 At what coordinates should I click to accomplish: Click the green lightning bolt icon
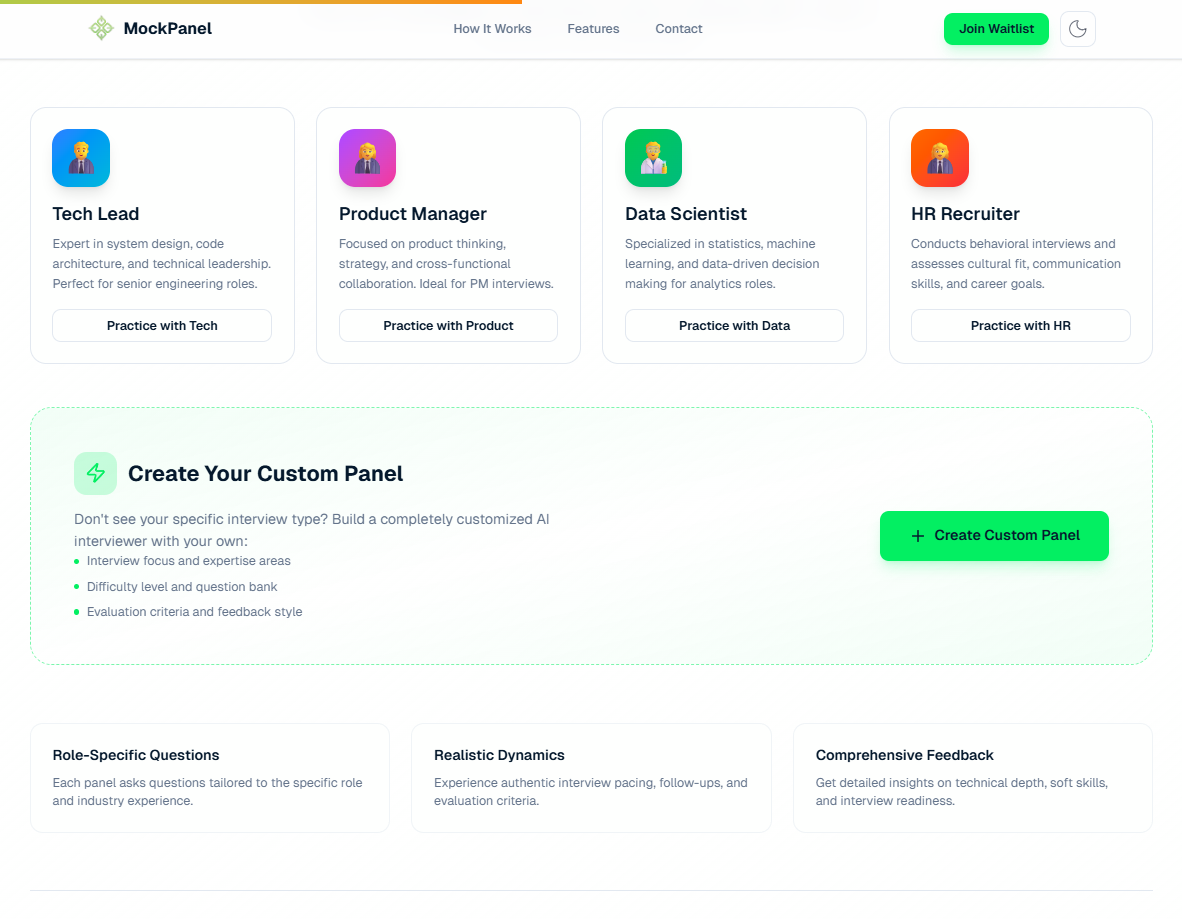pyautogui.click(x=95, y=473)
